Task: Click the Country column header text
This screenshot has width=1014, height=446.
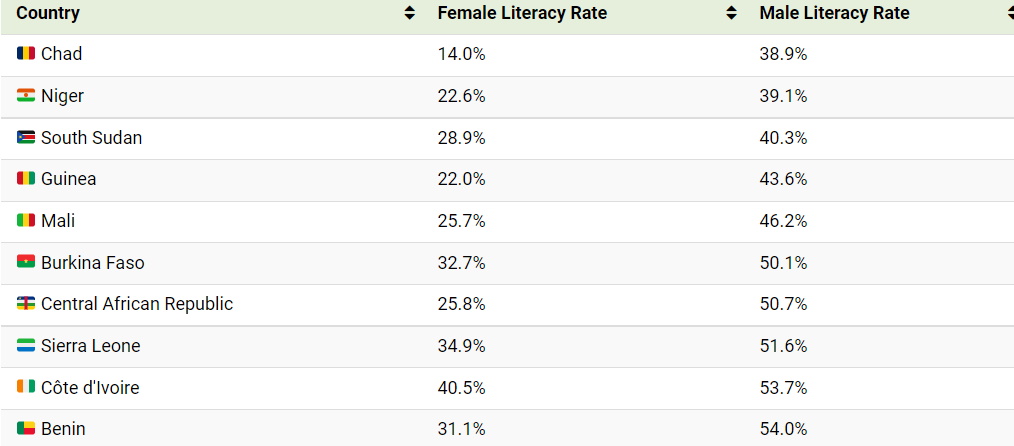Action: click(x=48, y=14)
